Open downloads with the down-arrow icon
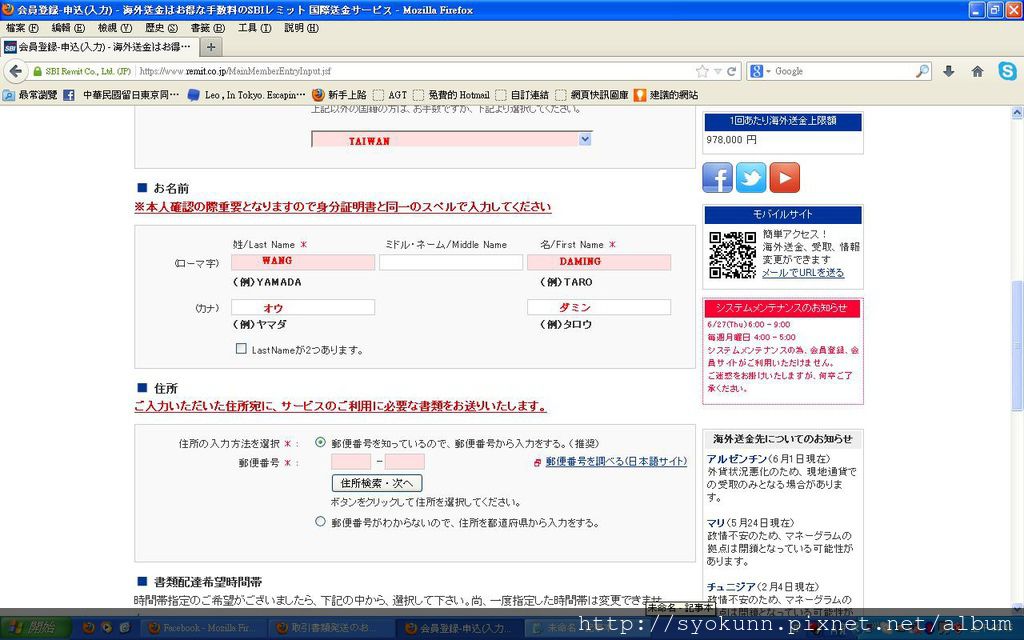The width and height of the screenshot is (1024, 640). [949, 71]
